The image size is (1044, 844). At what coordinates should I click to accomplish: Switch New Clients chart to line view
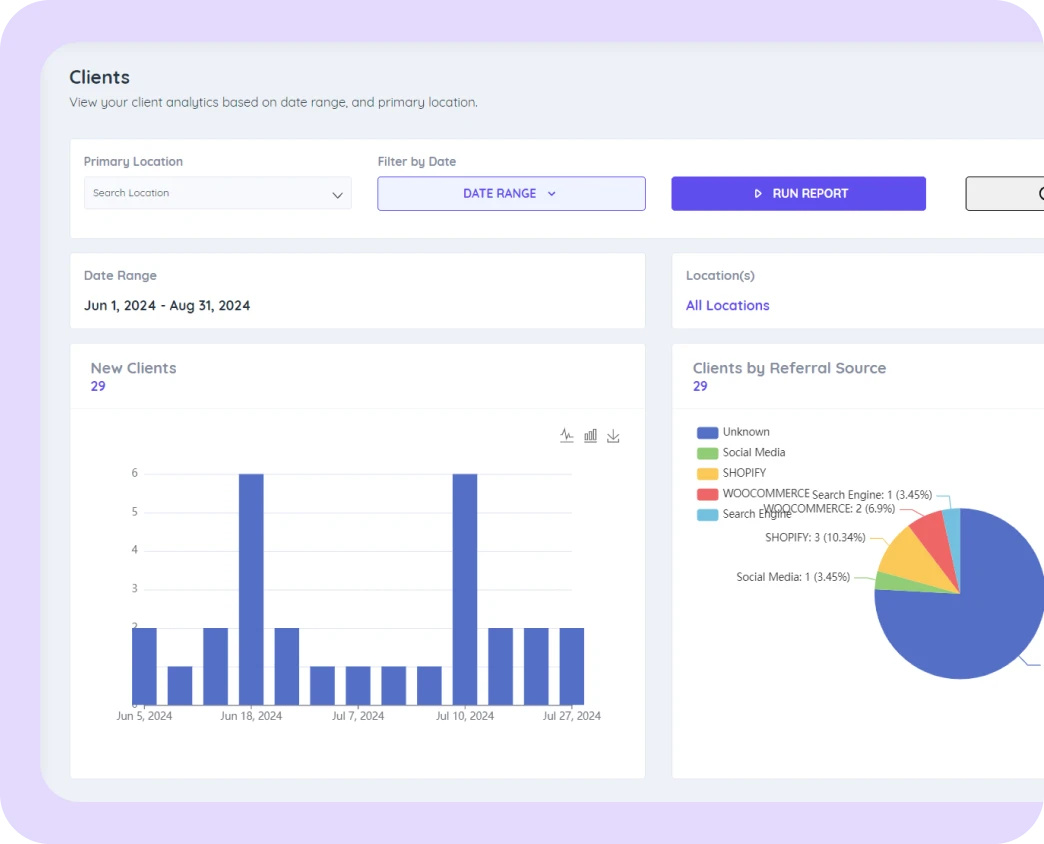click(567, 436)
